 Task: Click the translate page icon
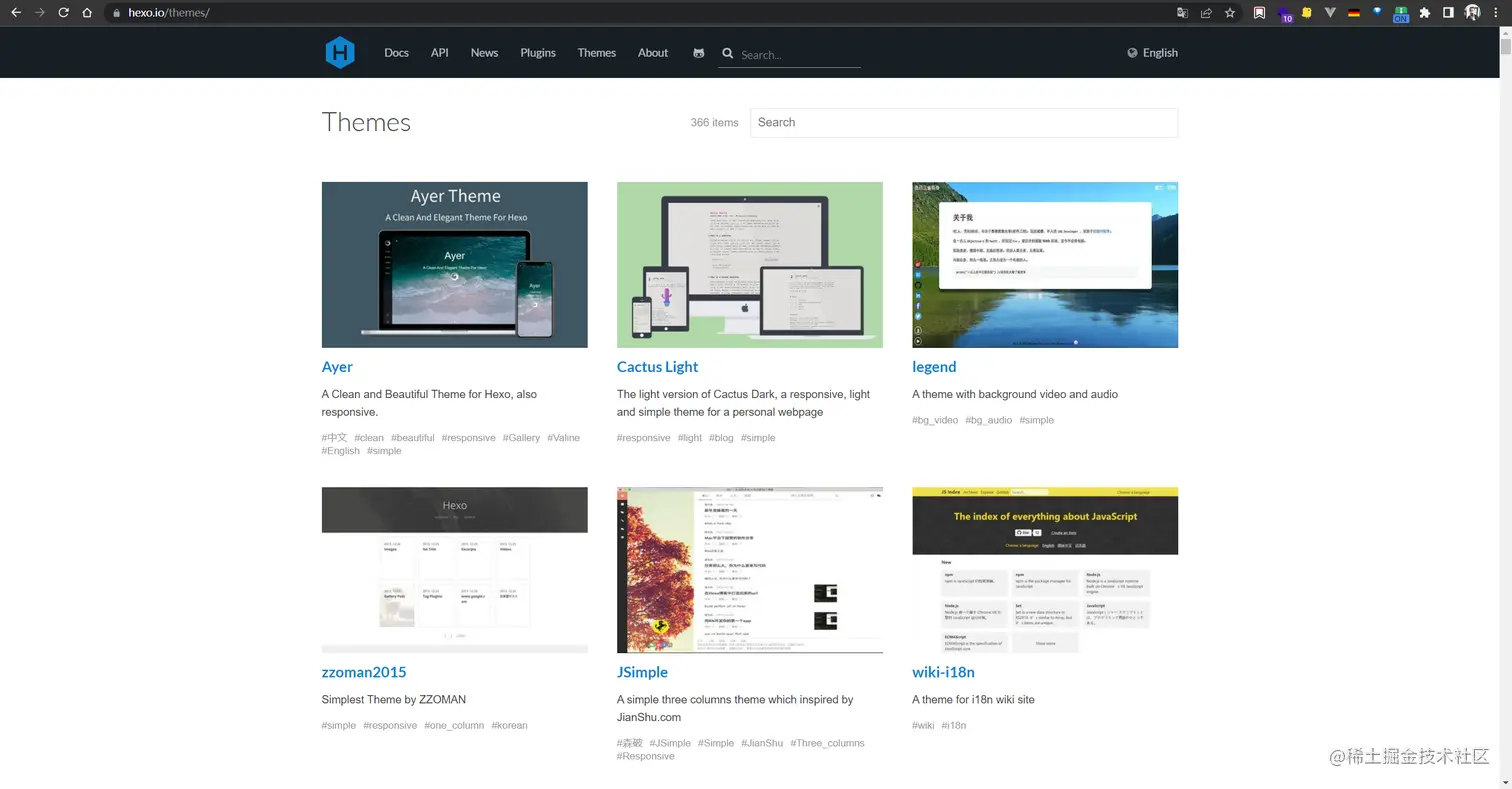tap(1182, 13)
